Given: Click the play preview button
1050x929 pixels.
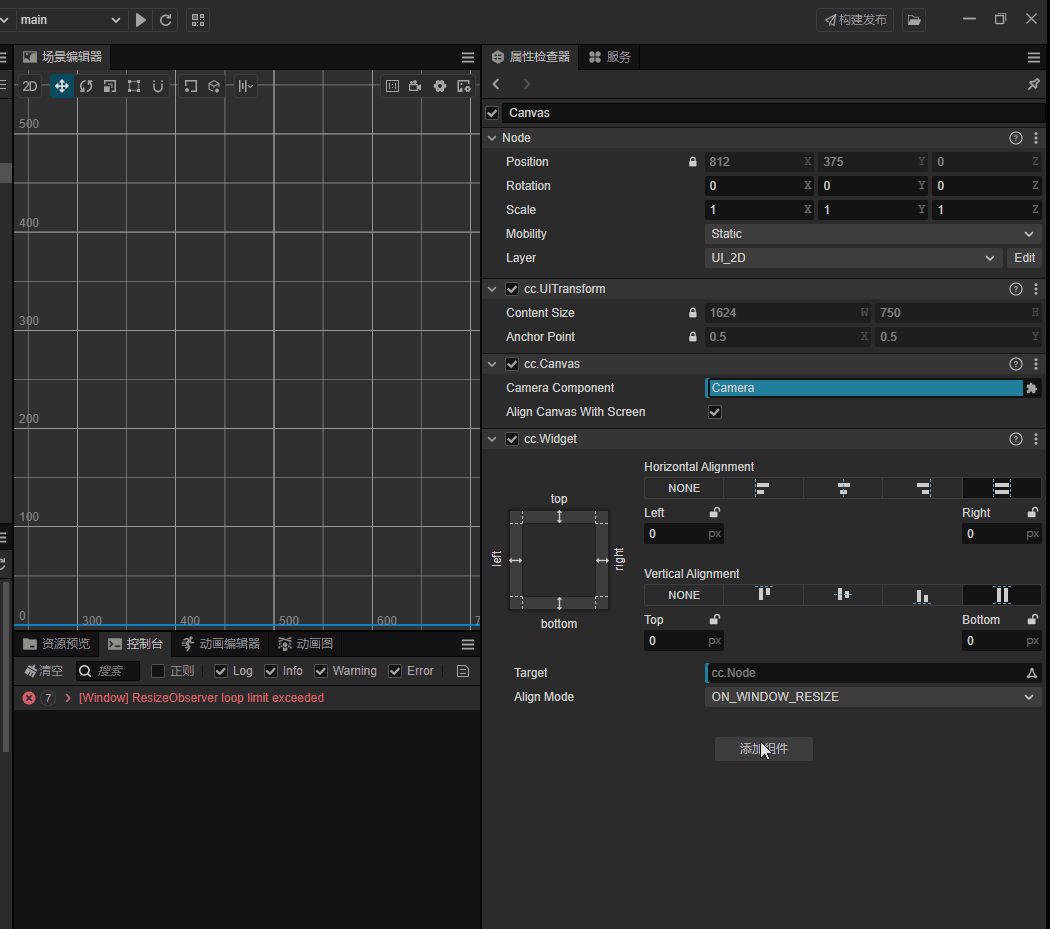Looking at the screenshot, I should (x=141, y=19).
